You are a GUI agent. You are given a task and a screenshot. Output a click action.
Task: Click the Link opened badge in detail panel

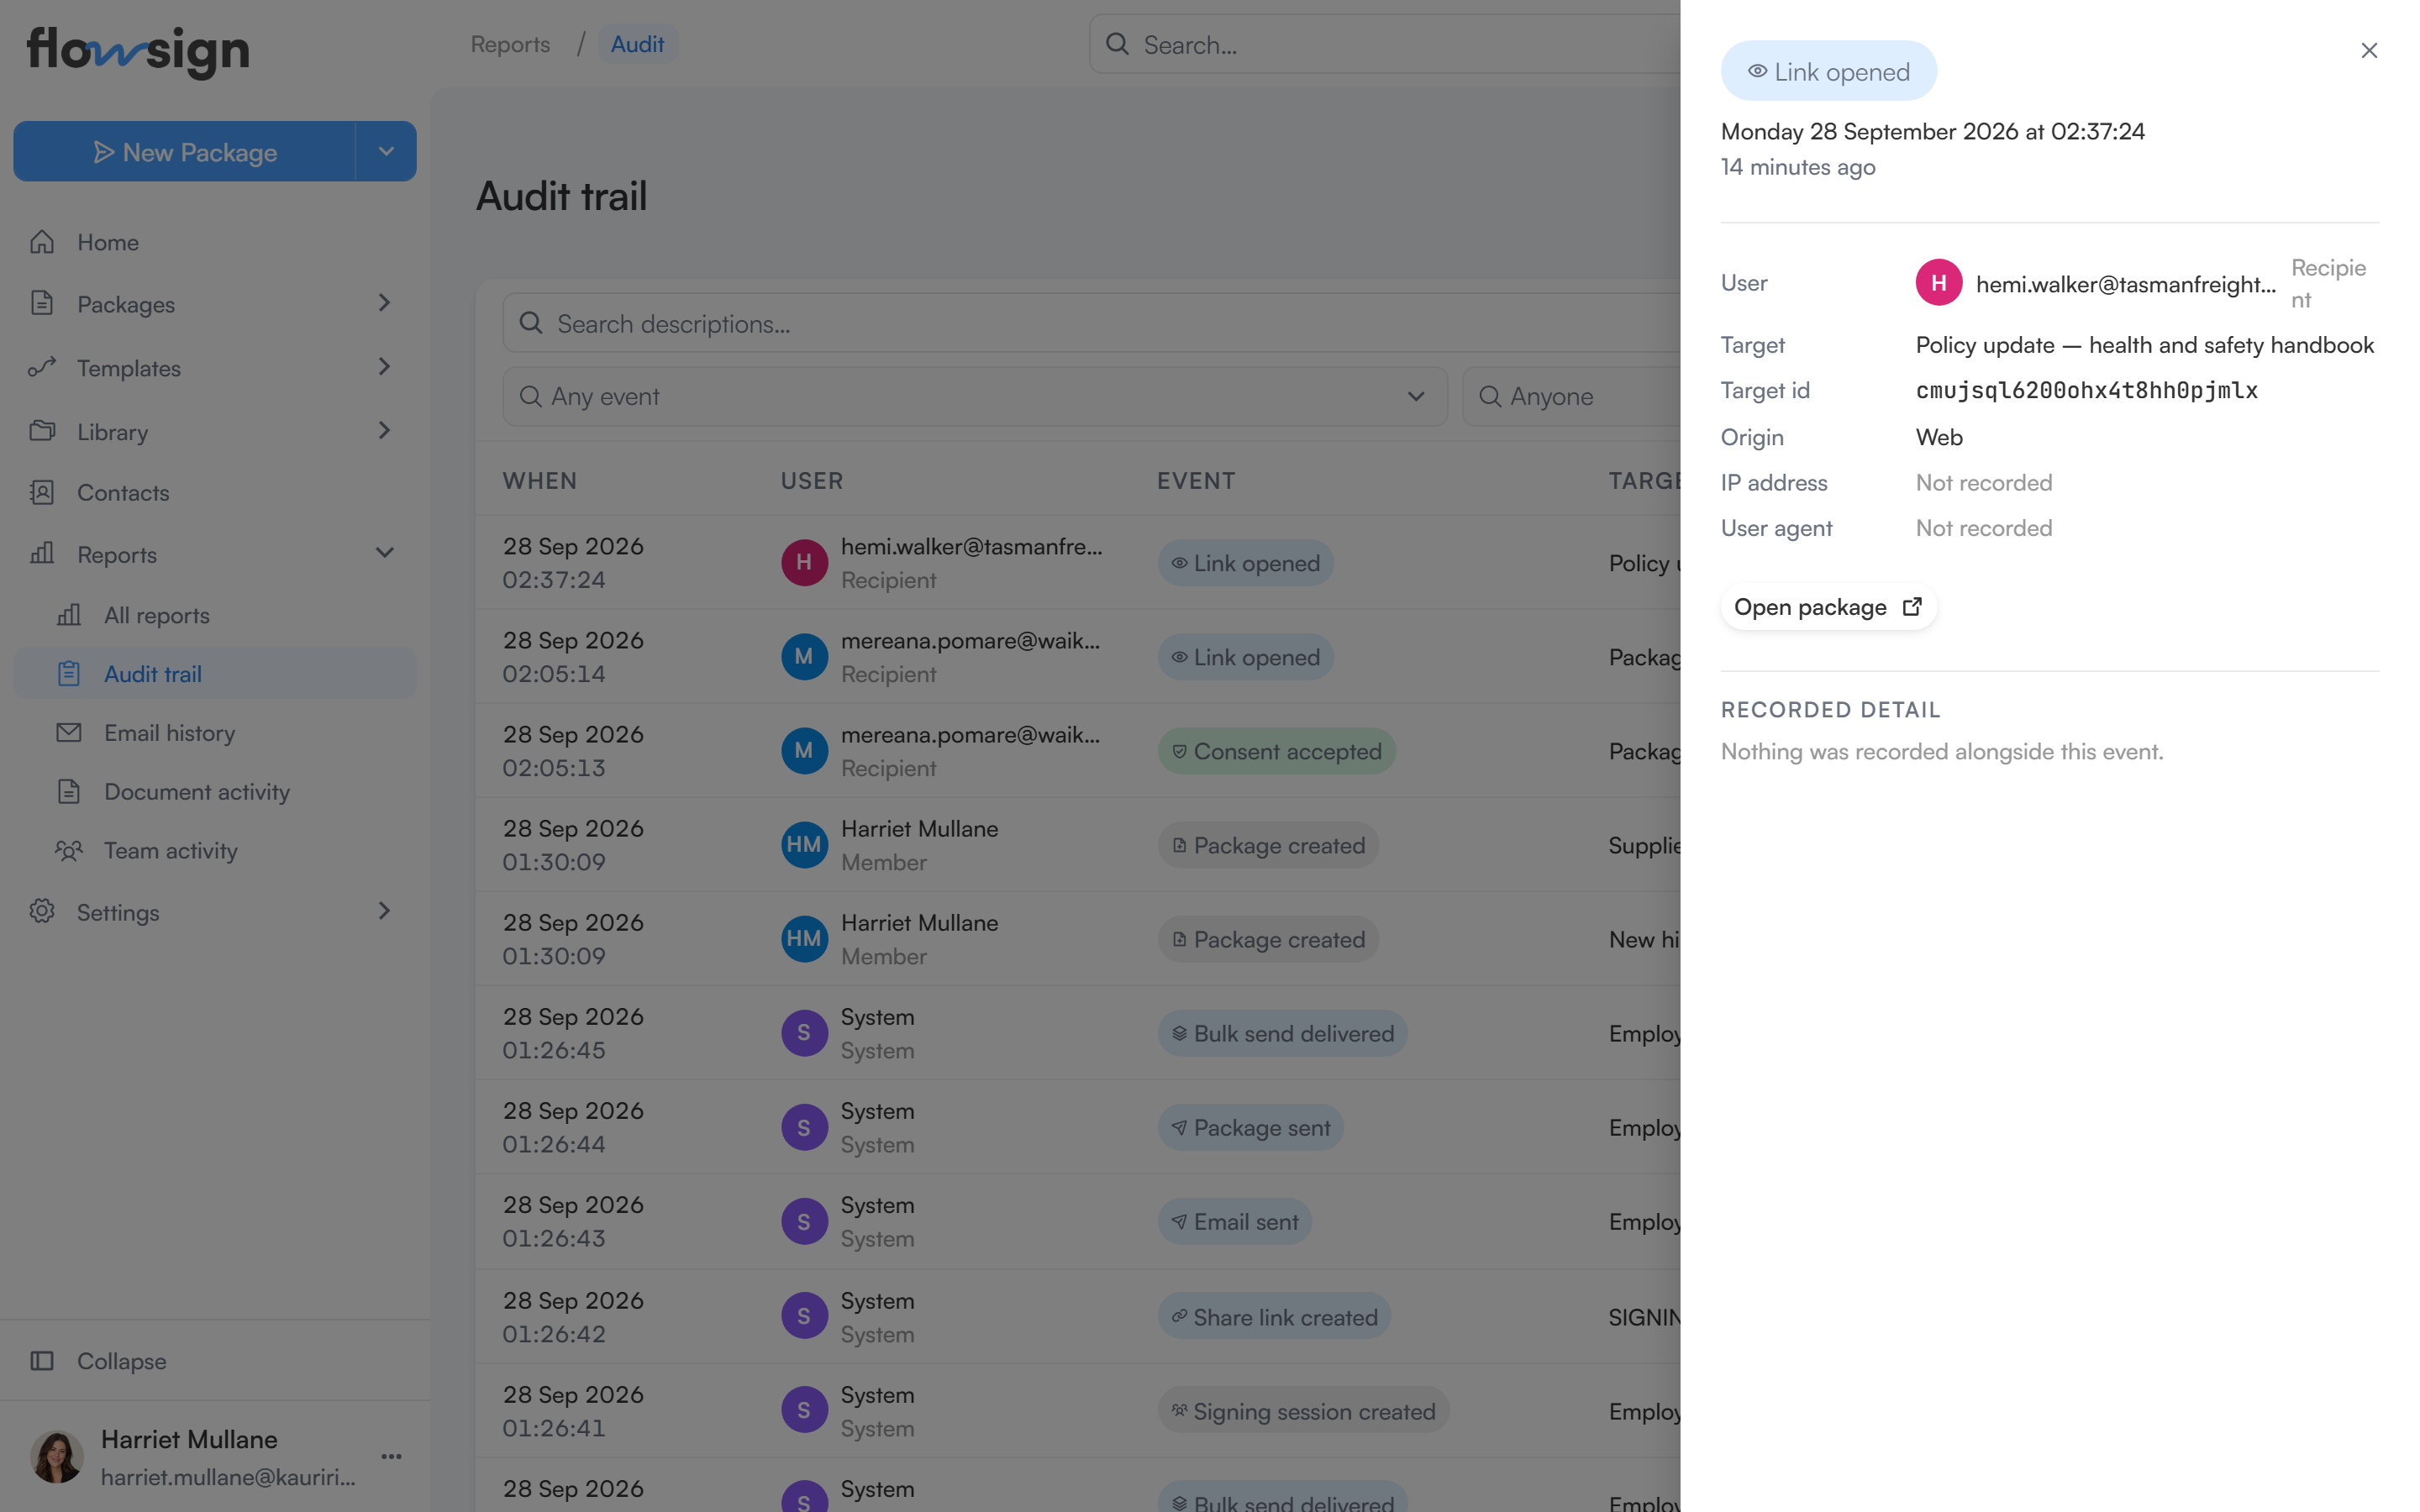pos(1828,71)
